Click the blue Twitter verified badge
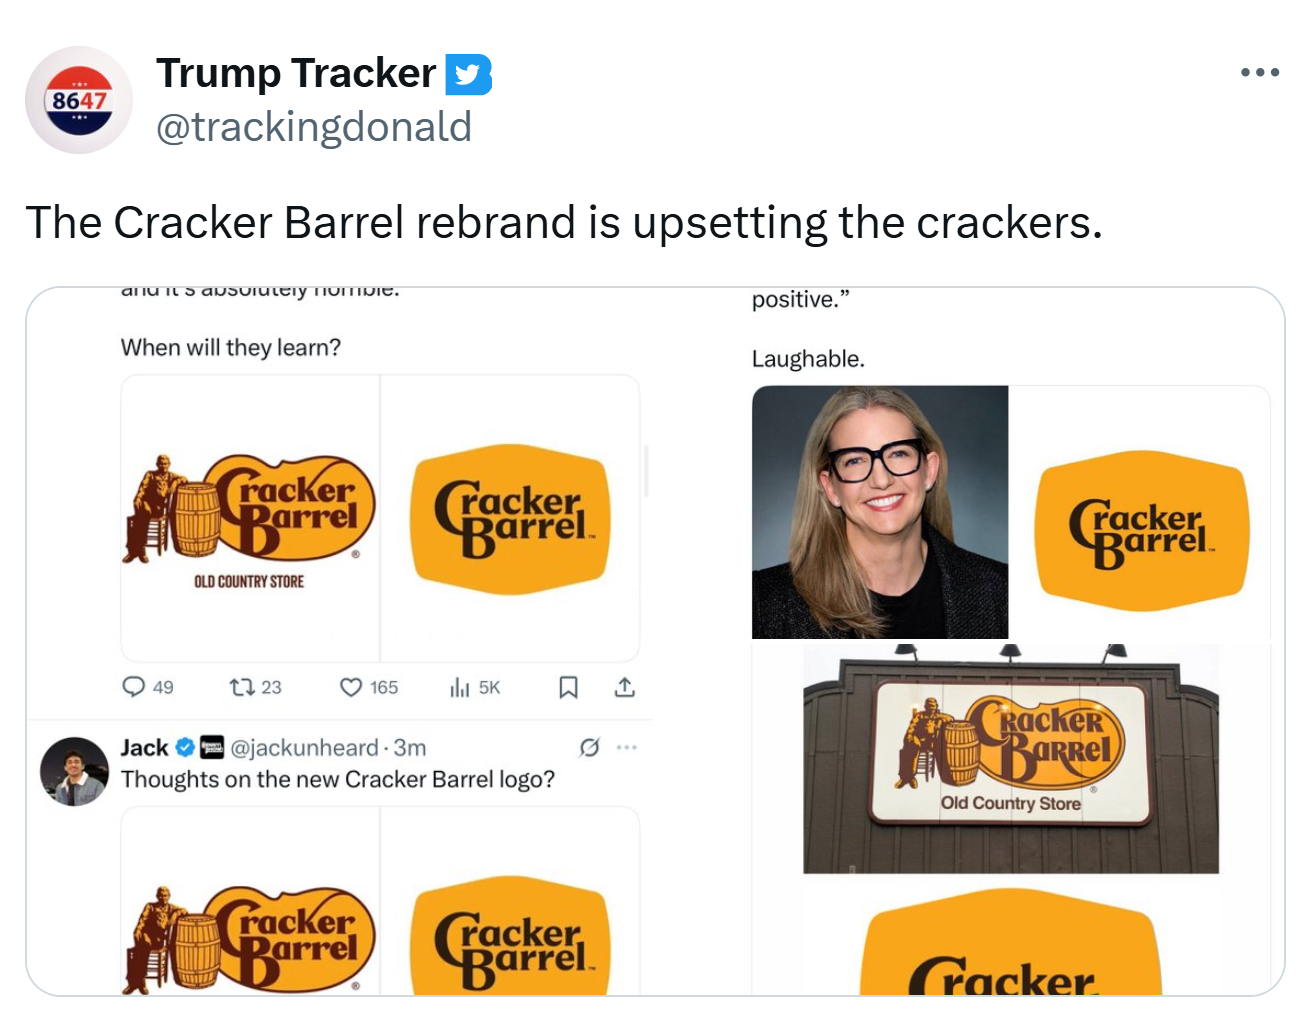The width and height of the screenshot is (1310, 1025). 468,75
